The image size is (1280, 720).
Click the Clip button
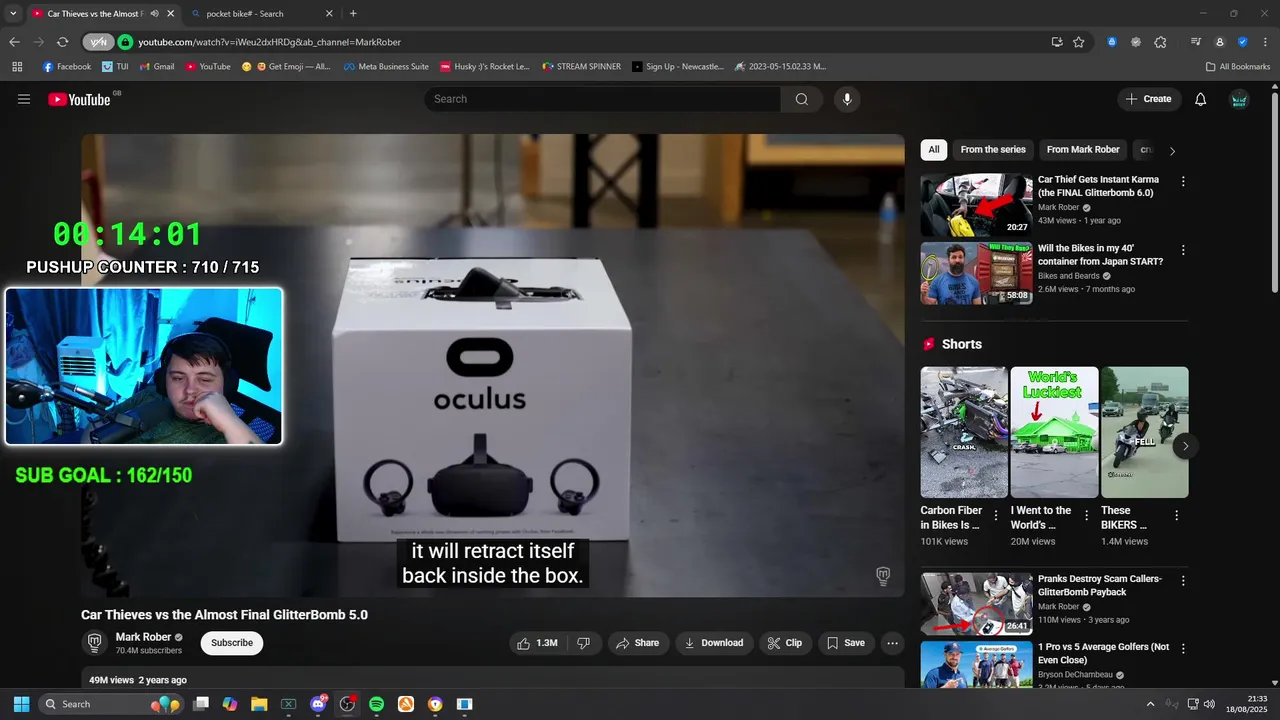click(x=784, y=643)
